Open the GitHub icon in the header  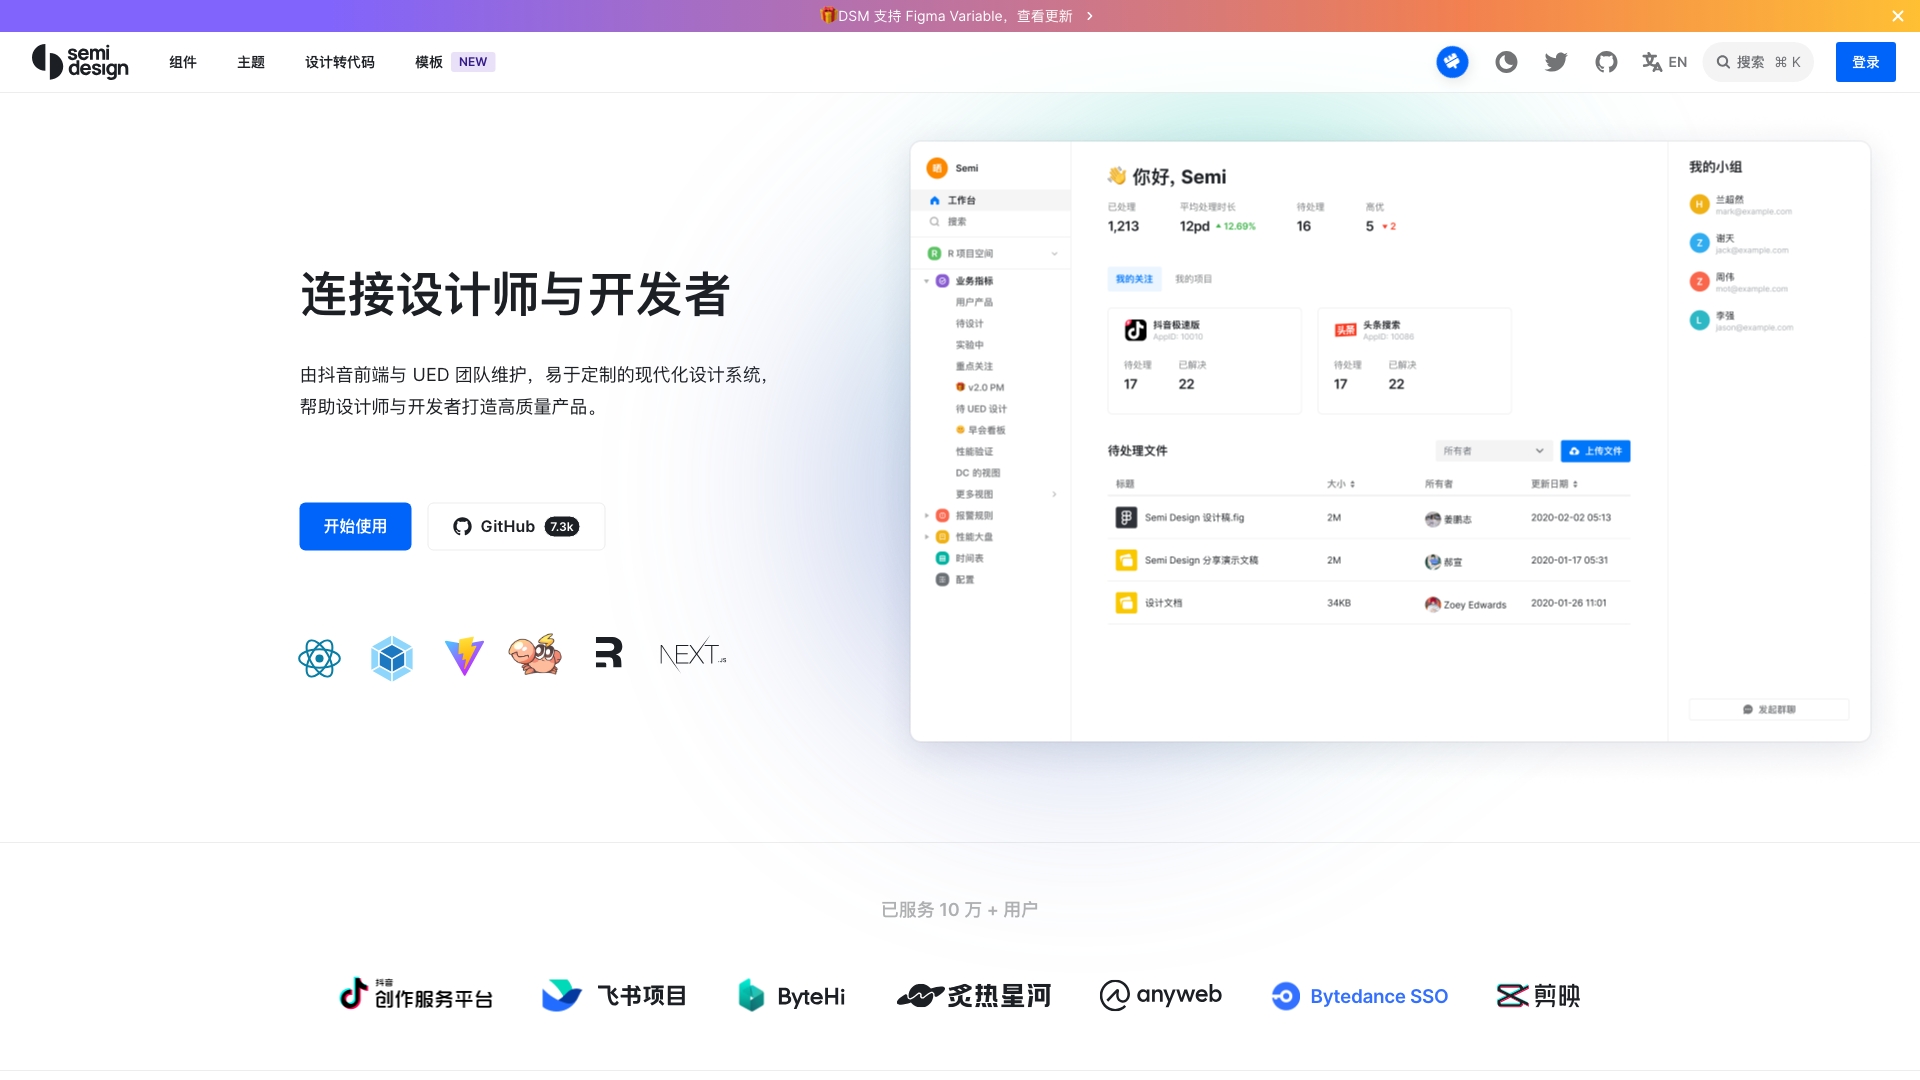(1607, 61)
